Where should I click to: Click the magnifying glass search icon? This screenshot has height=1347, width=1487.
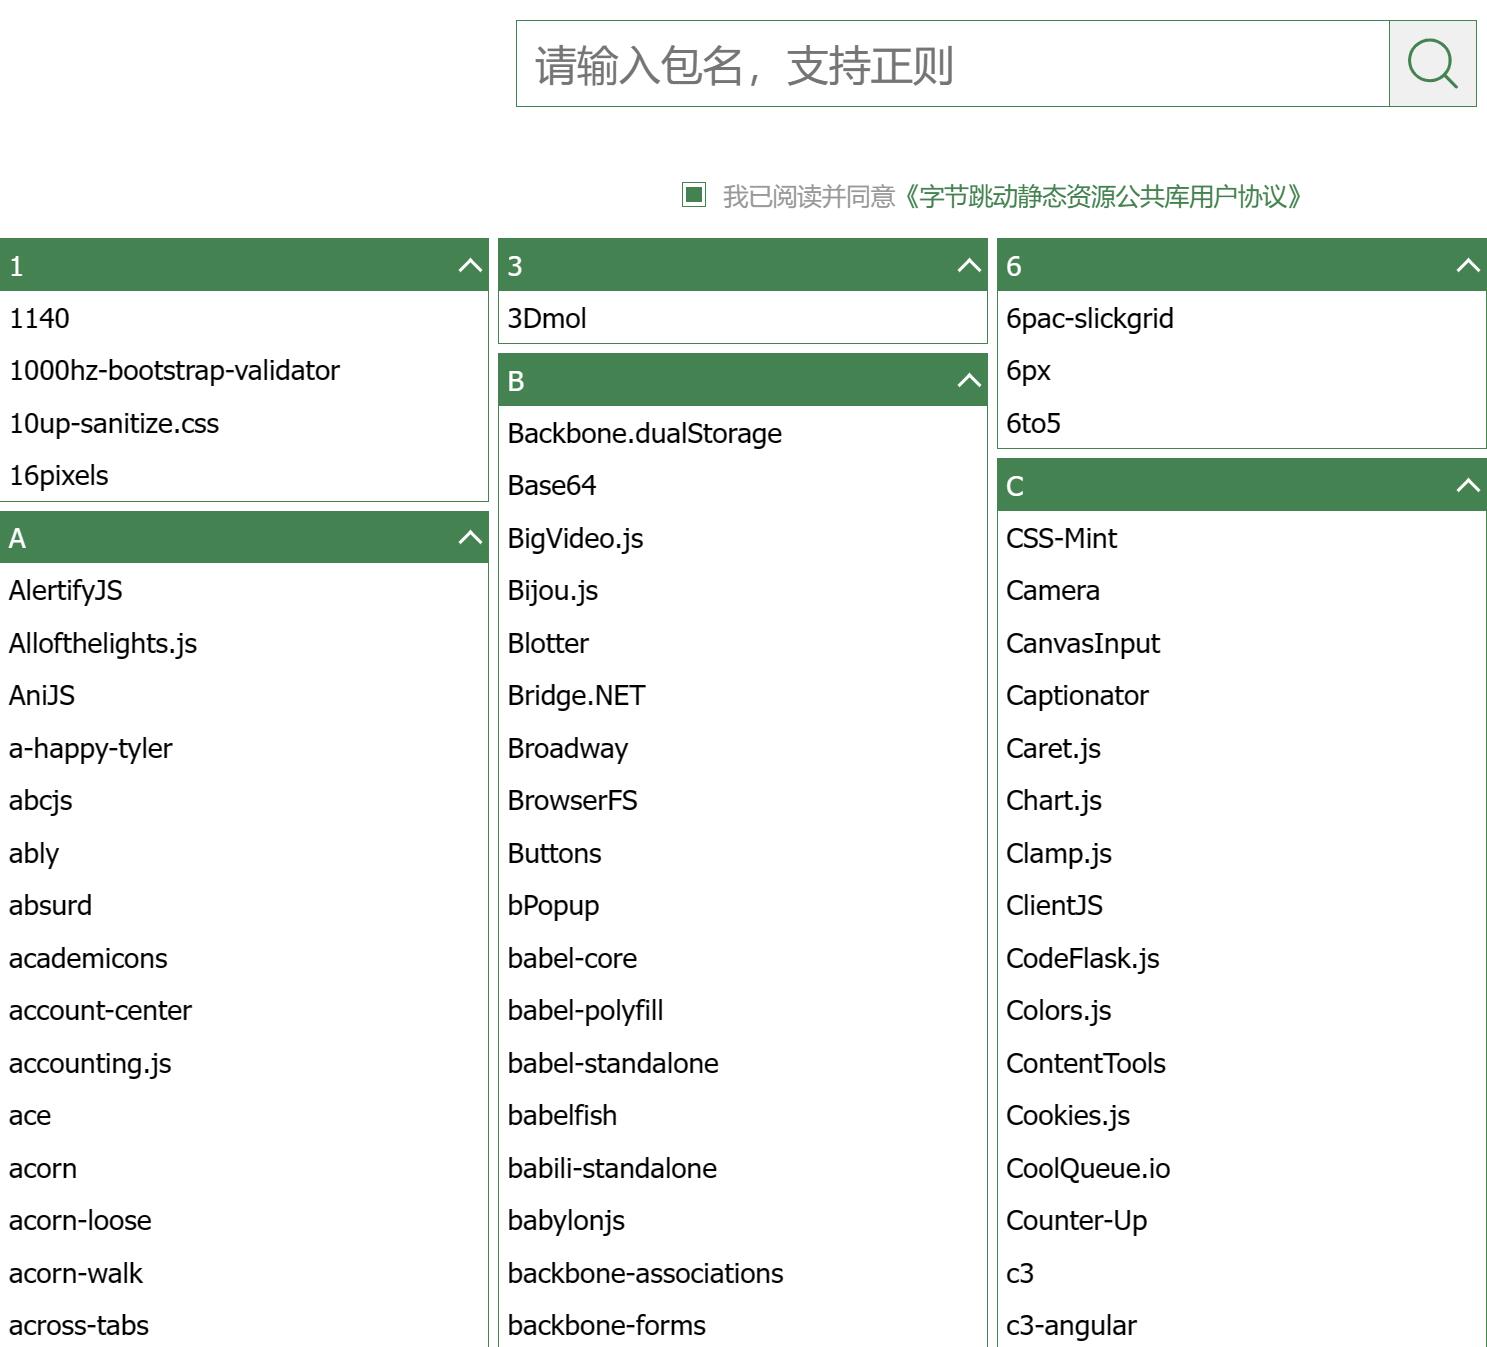coord(1432,64)
